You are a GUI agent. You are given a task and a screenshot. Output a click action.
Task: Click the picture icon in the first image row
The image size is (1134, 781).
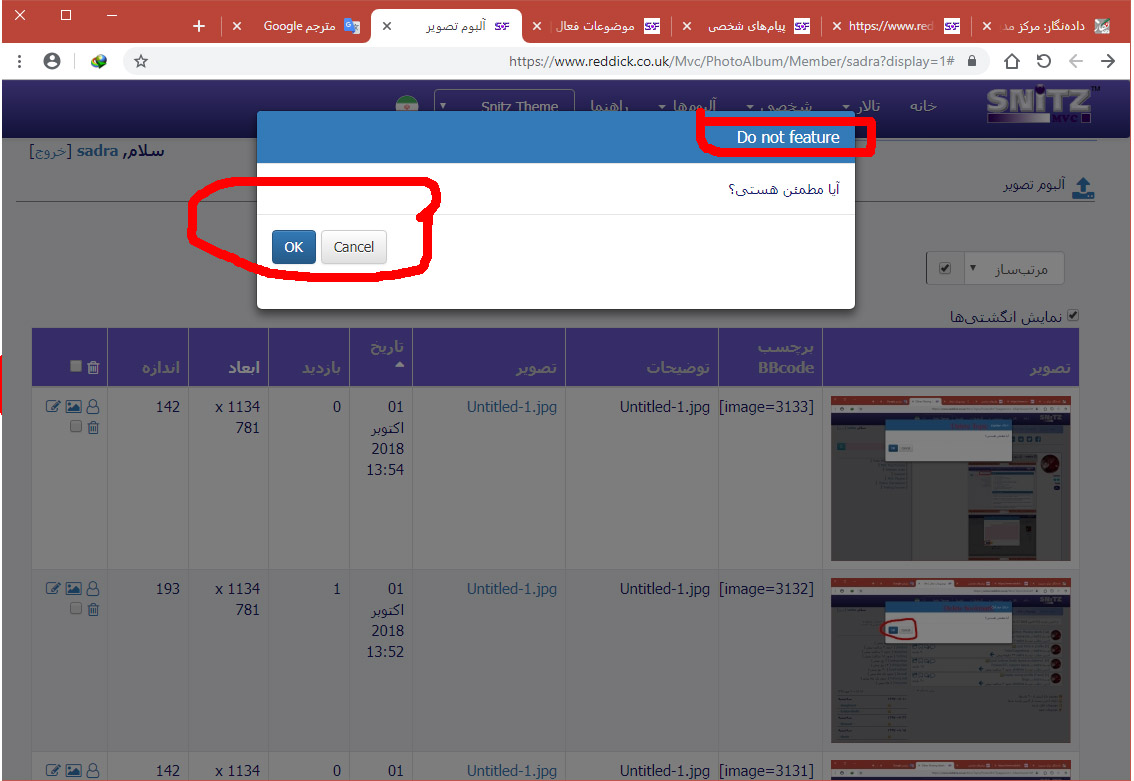pos(73,407)
